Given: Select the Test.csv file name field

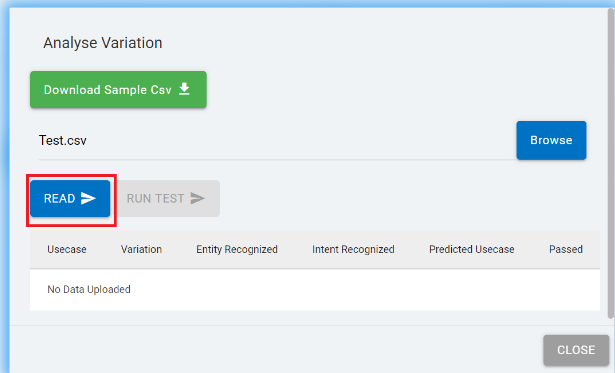Looking at the screenshot, I should pyautogui.click(x=277, y=140).
